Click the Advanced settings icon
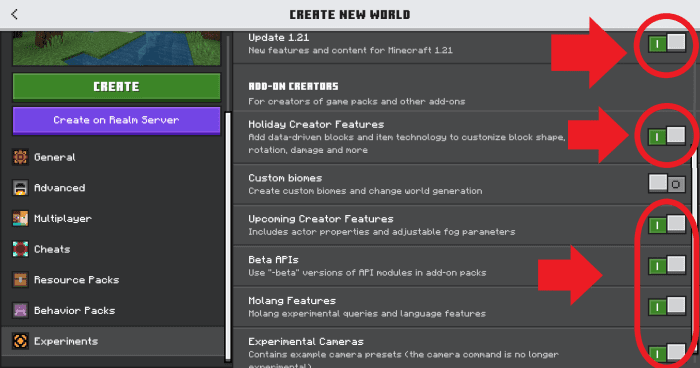Screen dimensions: 700x368 (20, 188)
